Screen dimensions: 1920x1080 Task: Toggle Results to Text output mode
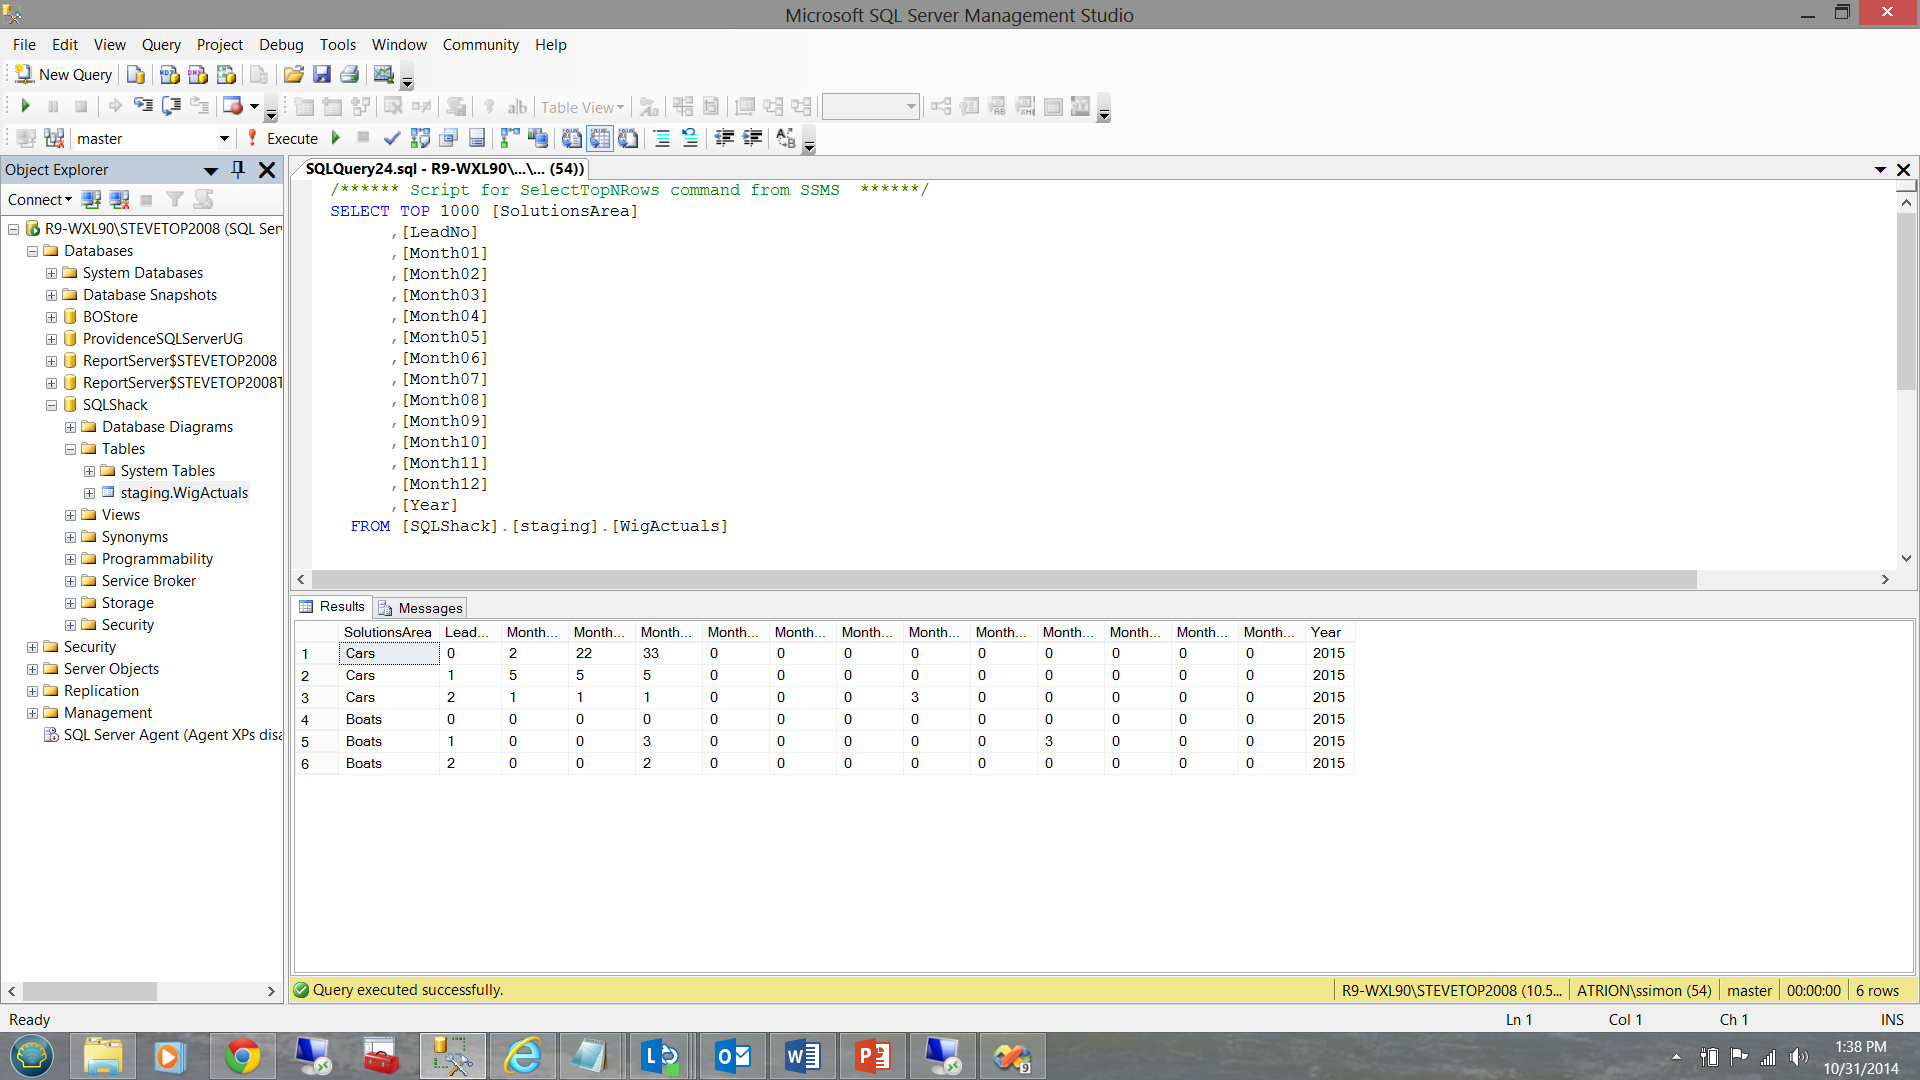point(571,138)
